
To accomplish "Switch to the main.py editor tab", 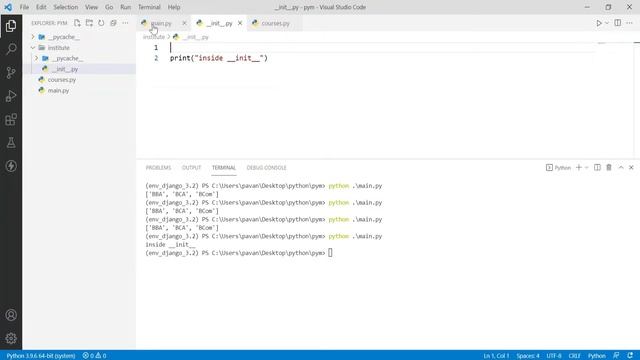I will pos(162,23).
